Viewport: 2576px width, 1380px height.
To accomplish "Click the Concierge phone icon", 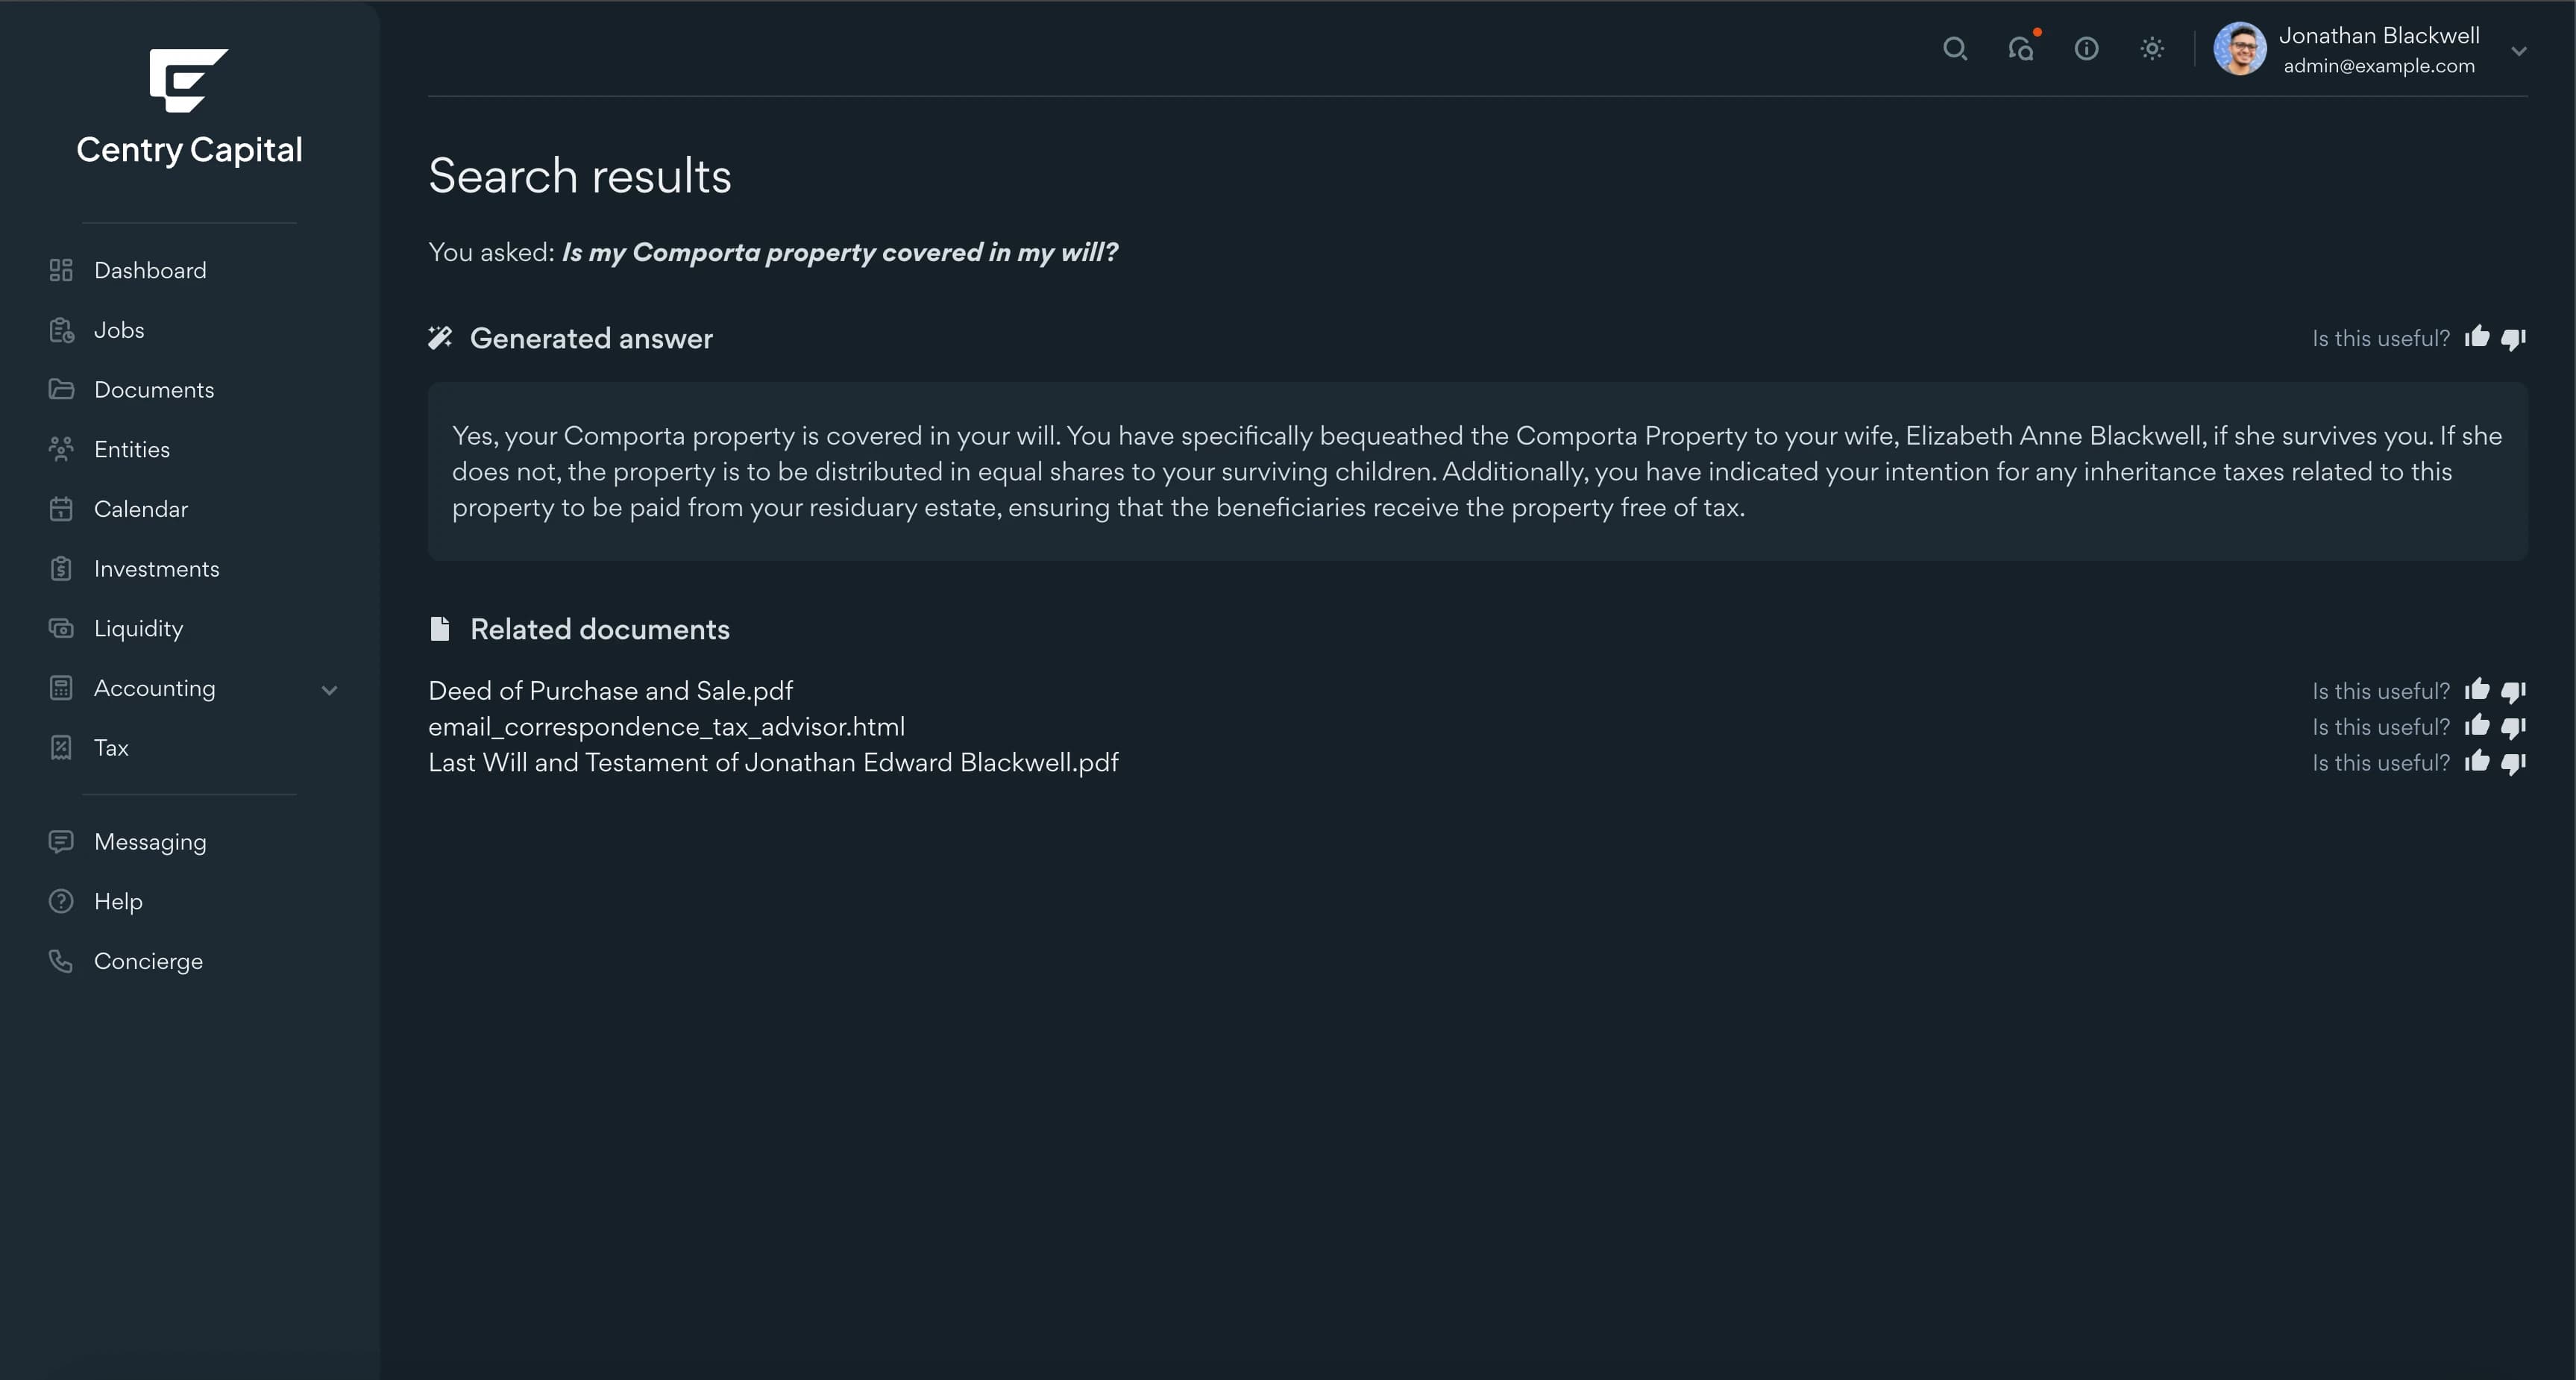I will (x=61, y=961).
